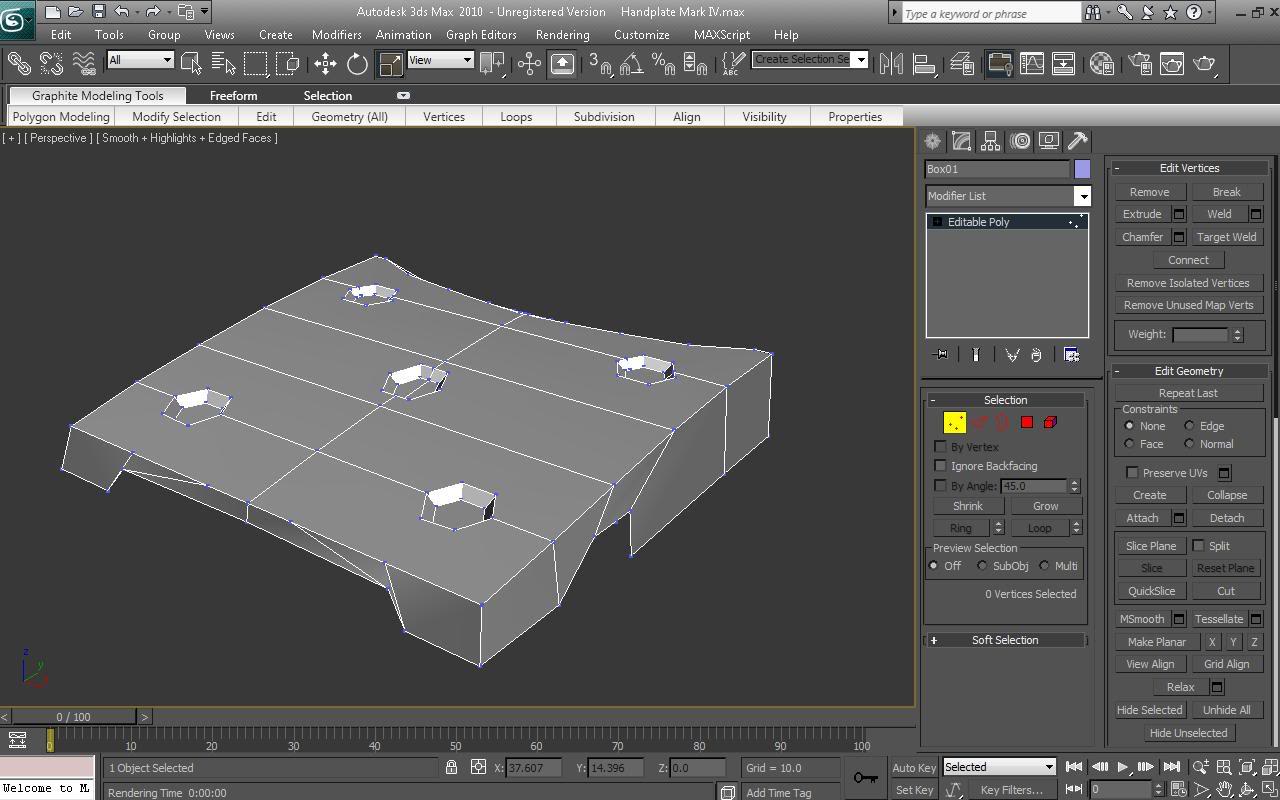The width and height of the screenshot is (1280, 800).
Task: Select Polygon sub-object level
Action: coord(1026,423)
